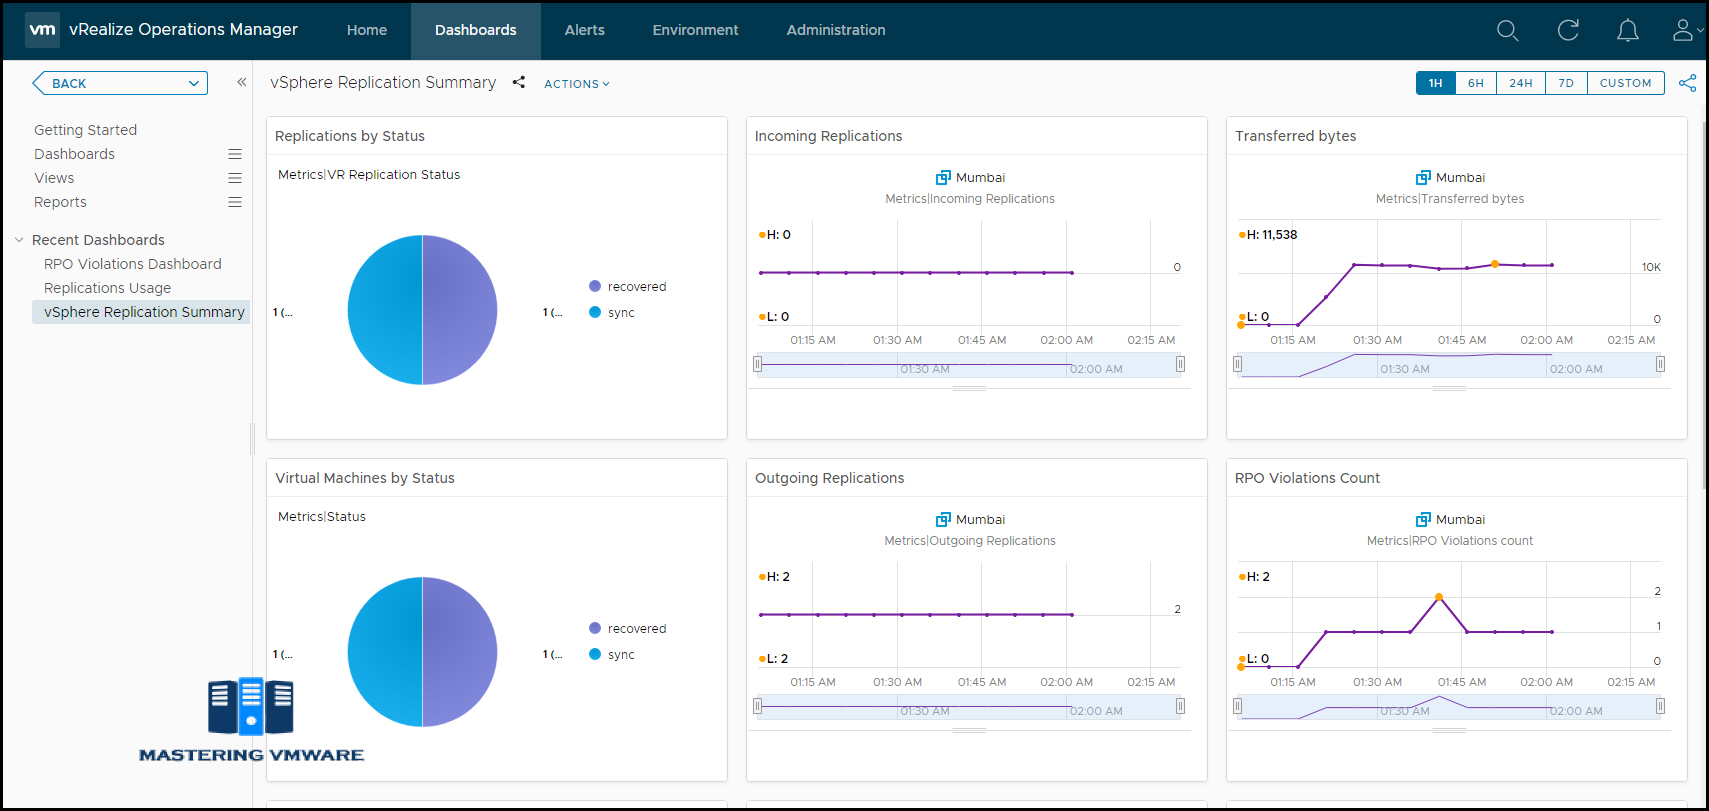Viewport: 1709px width, 811px height.
Task: Switch to the Environment tab
Action: (696, 30)
